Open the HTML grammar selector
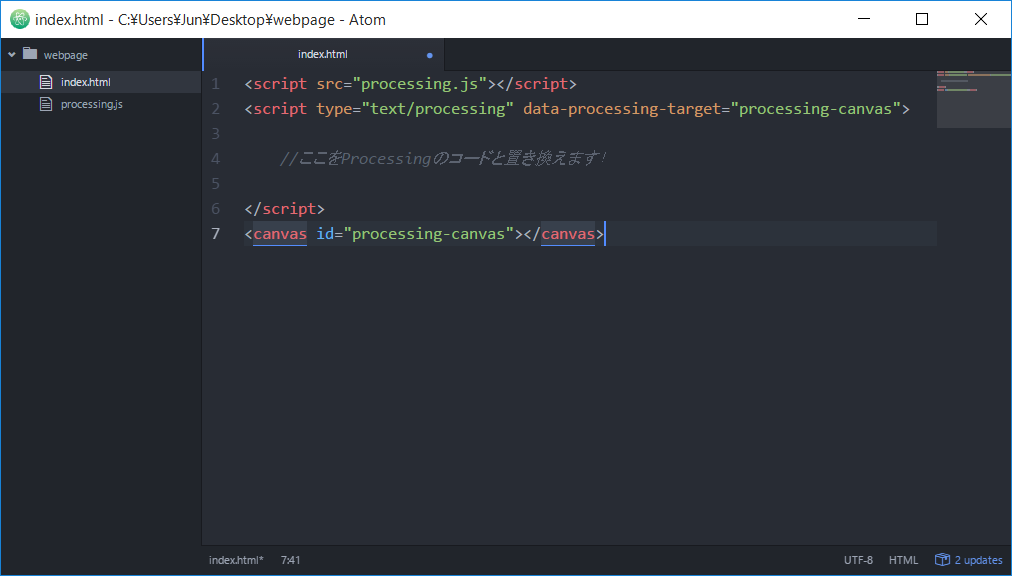Image resolution: width=1012 pixels, height=576 pixels. (x=903, y=560)
